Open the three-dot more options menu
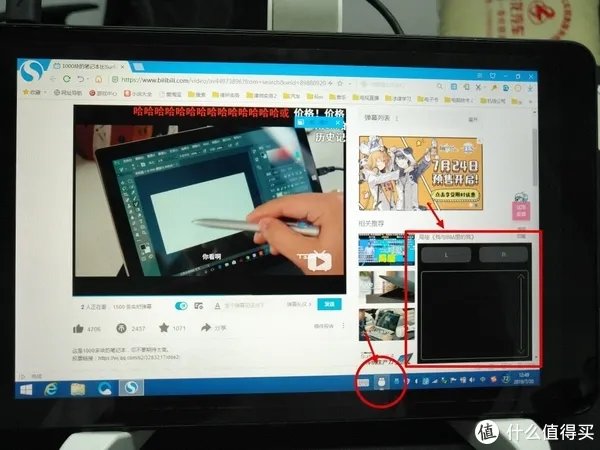 click(343, 326)
